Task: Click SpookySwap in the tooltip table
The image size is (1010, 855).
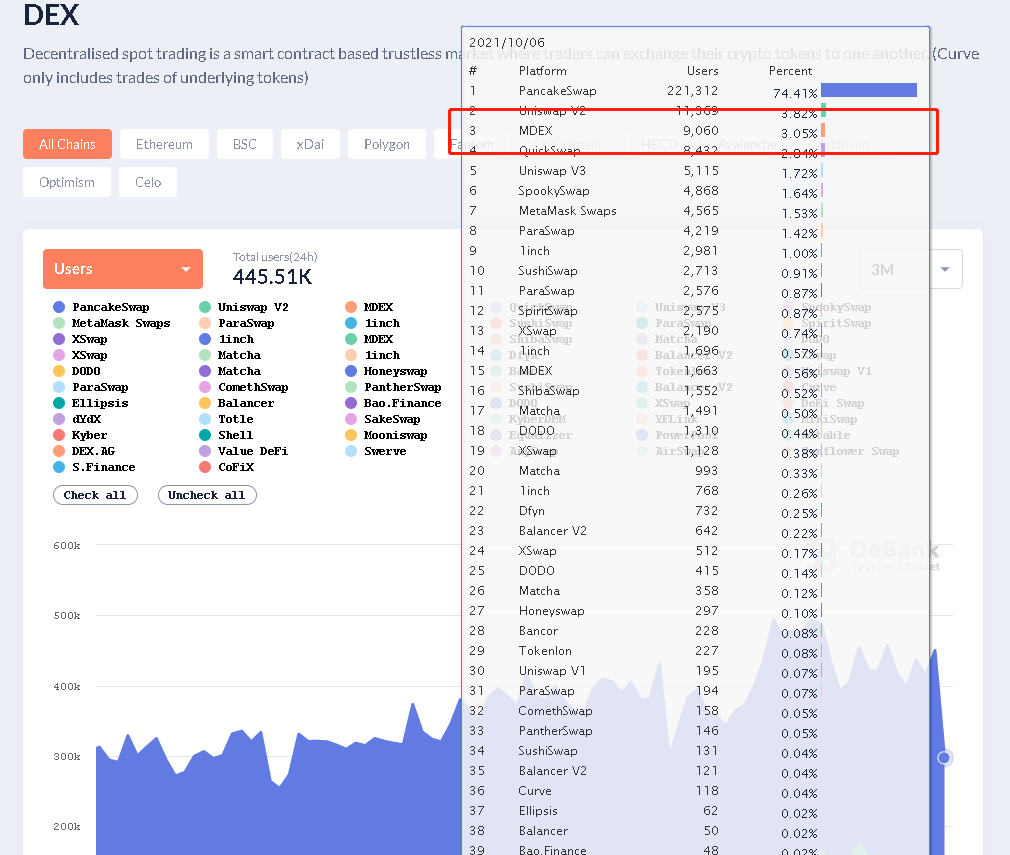Action: 554,191
